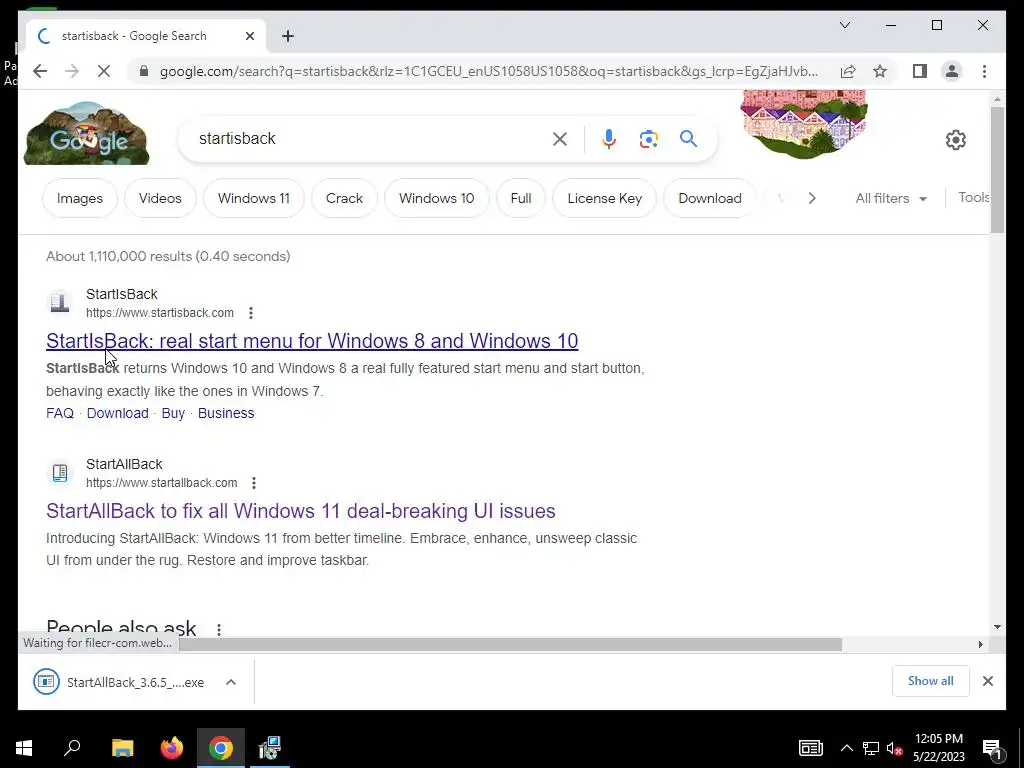The image size is (1024, 768).
Task: Open the Download sitelink under StartIsBack
Action: [x=118, y=413]
